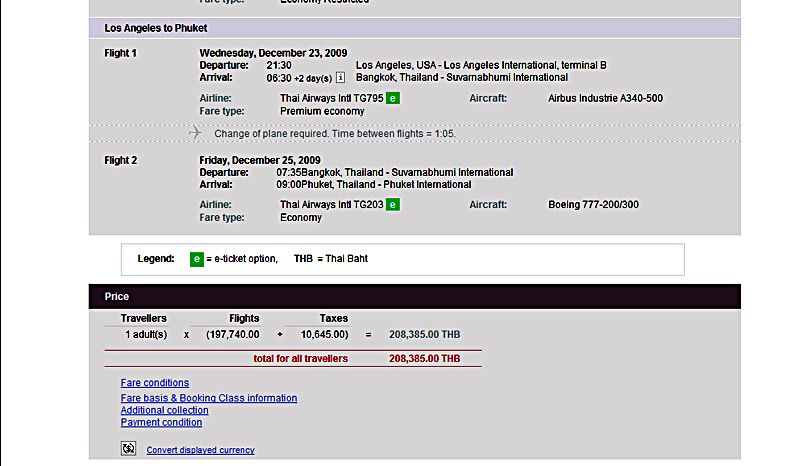Select Los Angeles International, terminal B text
Screen dimensions: 800x466
(525, 65)
